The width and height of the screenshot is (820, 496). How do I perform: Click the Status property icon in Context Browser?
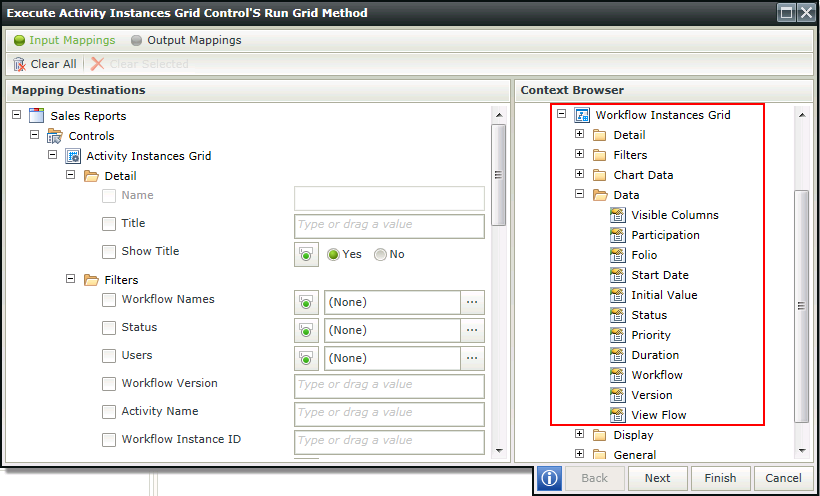[618, 315]
